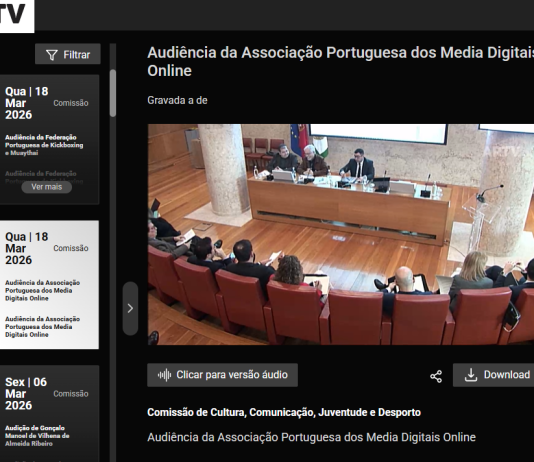The height and width of the screenshot is (462, 534).
Task: Expand the Ver mais button in first card
Action: (47, 187)
